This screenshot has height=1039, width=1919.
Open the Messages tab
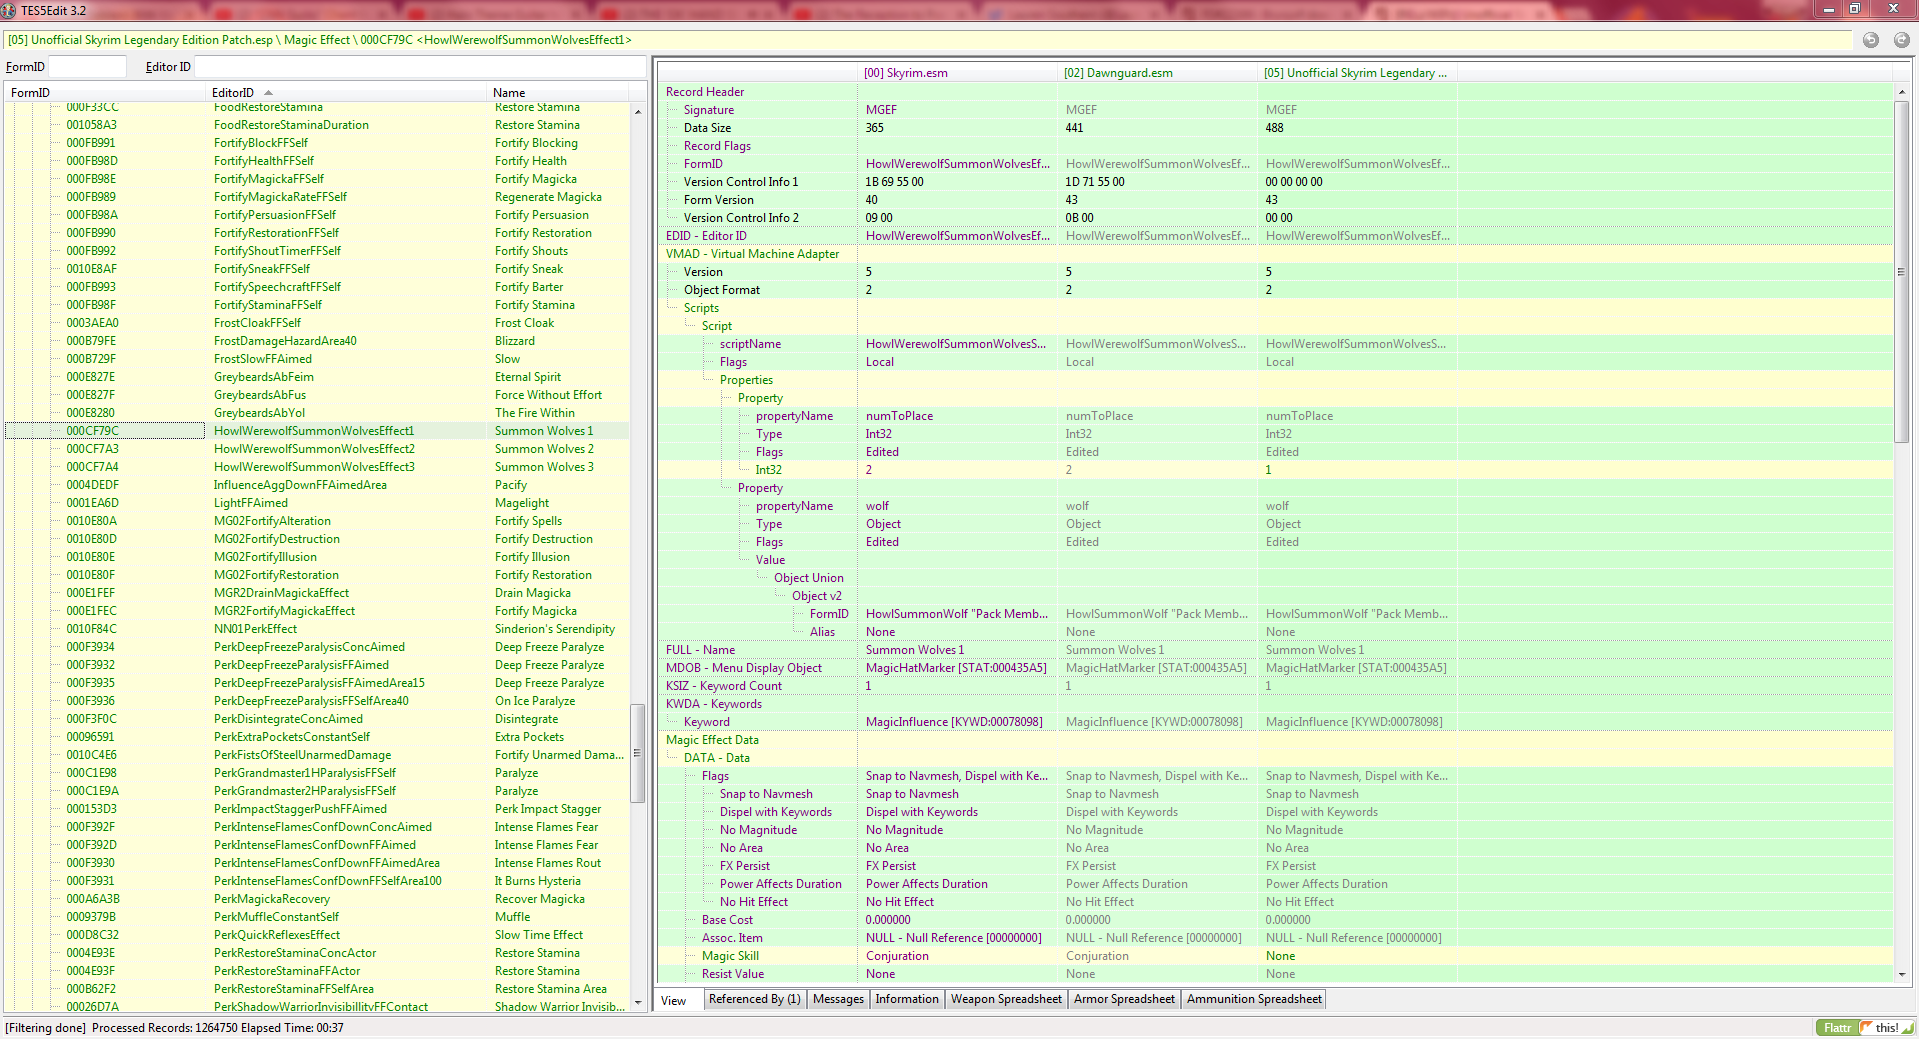click(x=838, y=999)
